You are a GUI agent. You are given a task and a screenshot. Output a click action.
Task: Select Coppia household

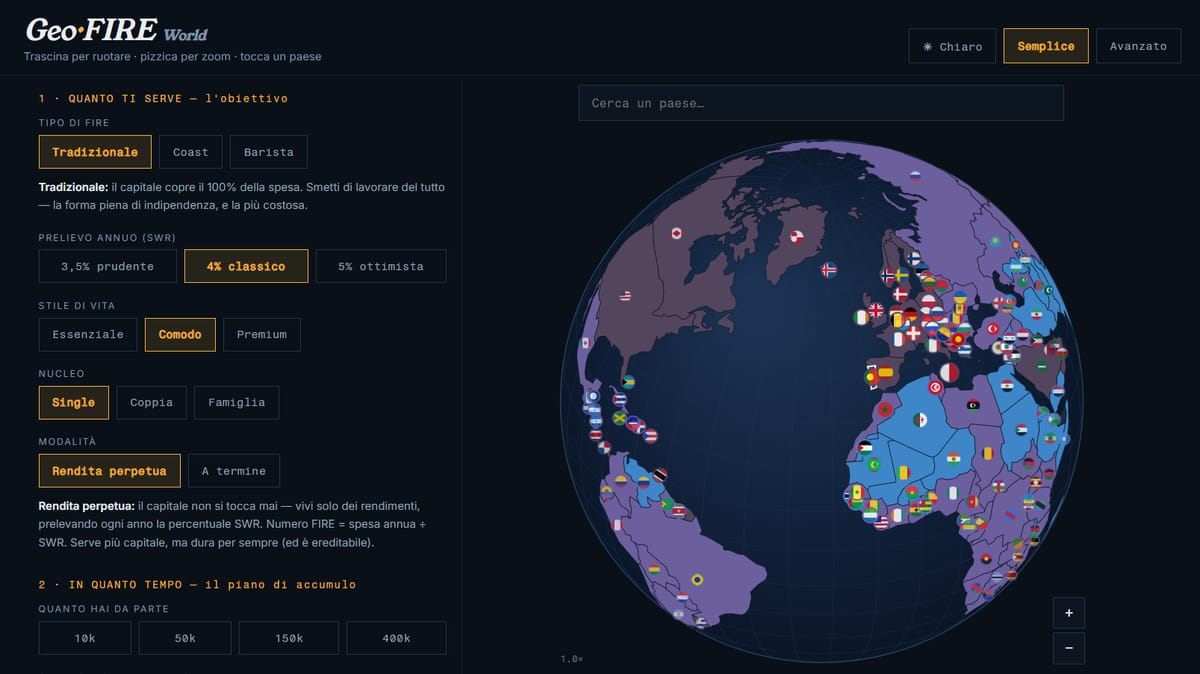[x=152, y=402]
